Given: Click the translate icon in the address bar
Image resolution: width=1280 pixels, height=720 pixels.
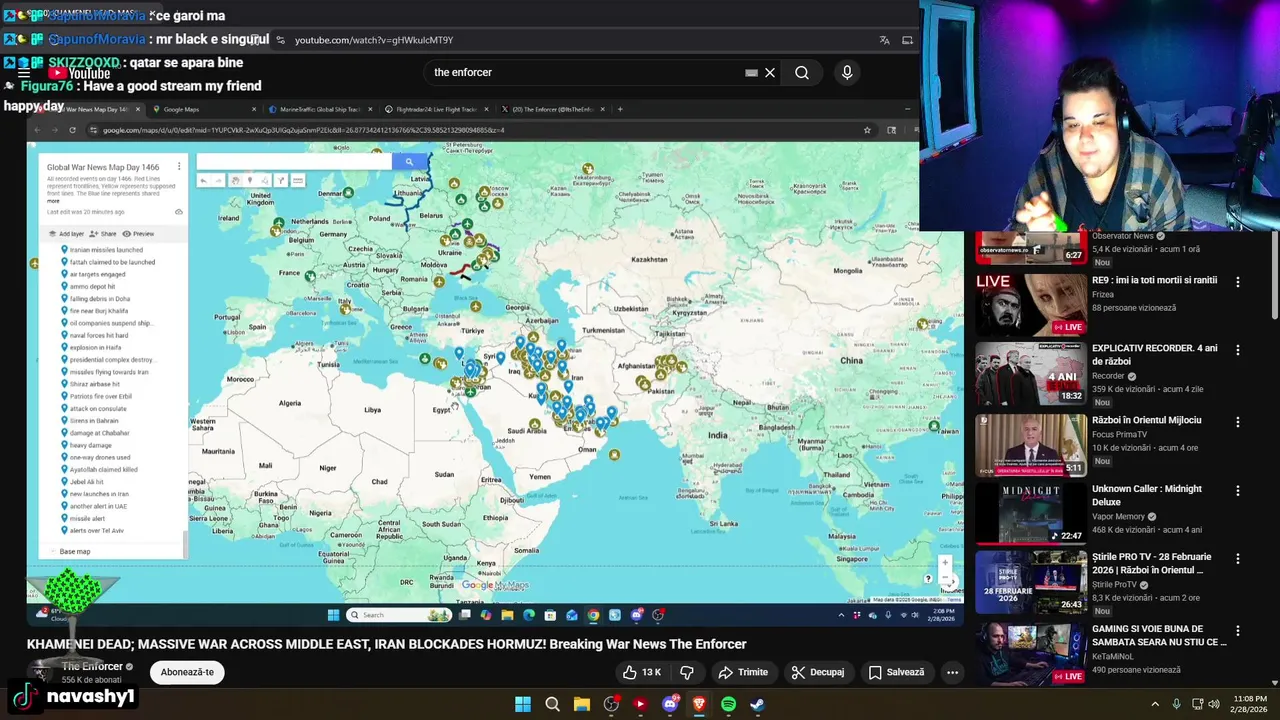Looking at the screenshot, I should pyautogui.click(x=884, y=40).
